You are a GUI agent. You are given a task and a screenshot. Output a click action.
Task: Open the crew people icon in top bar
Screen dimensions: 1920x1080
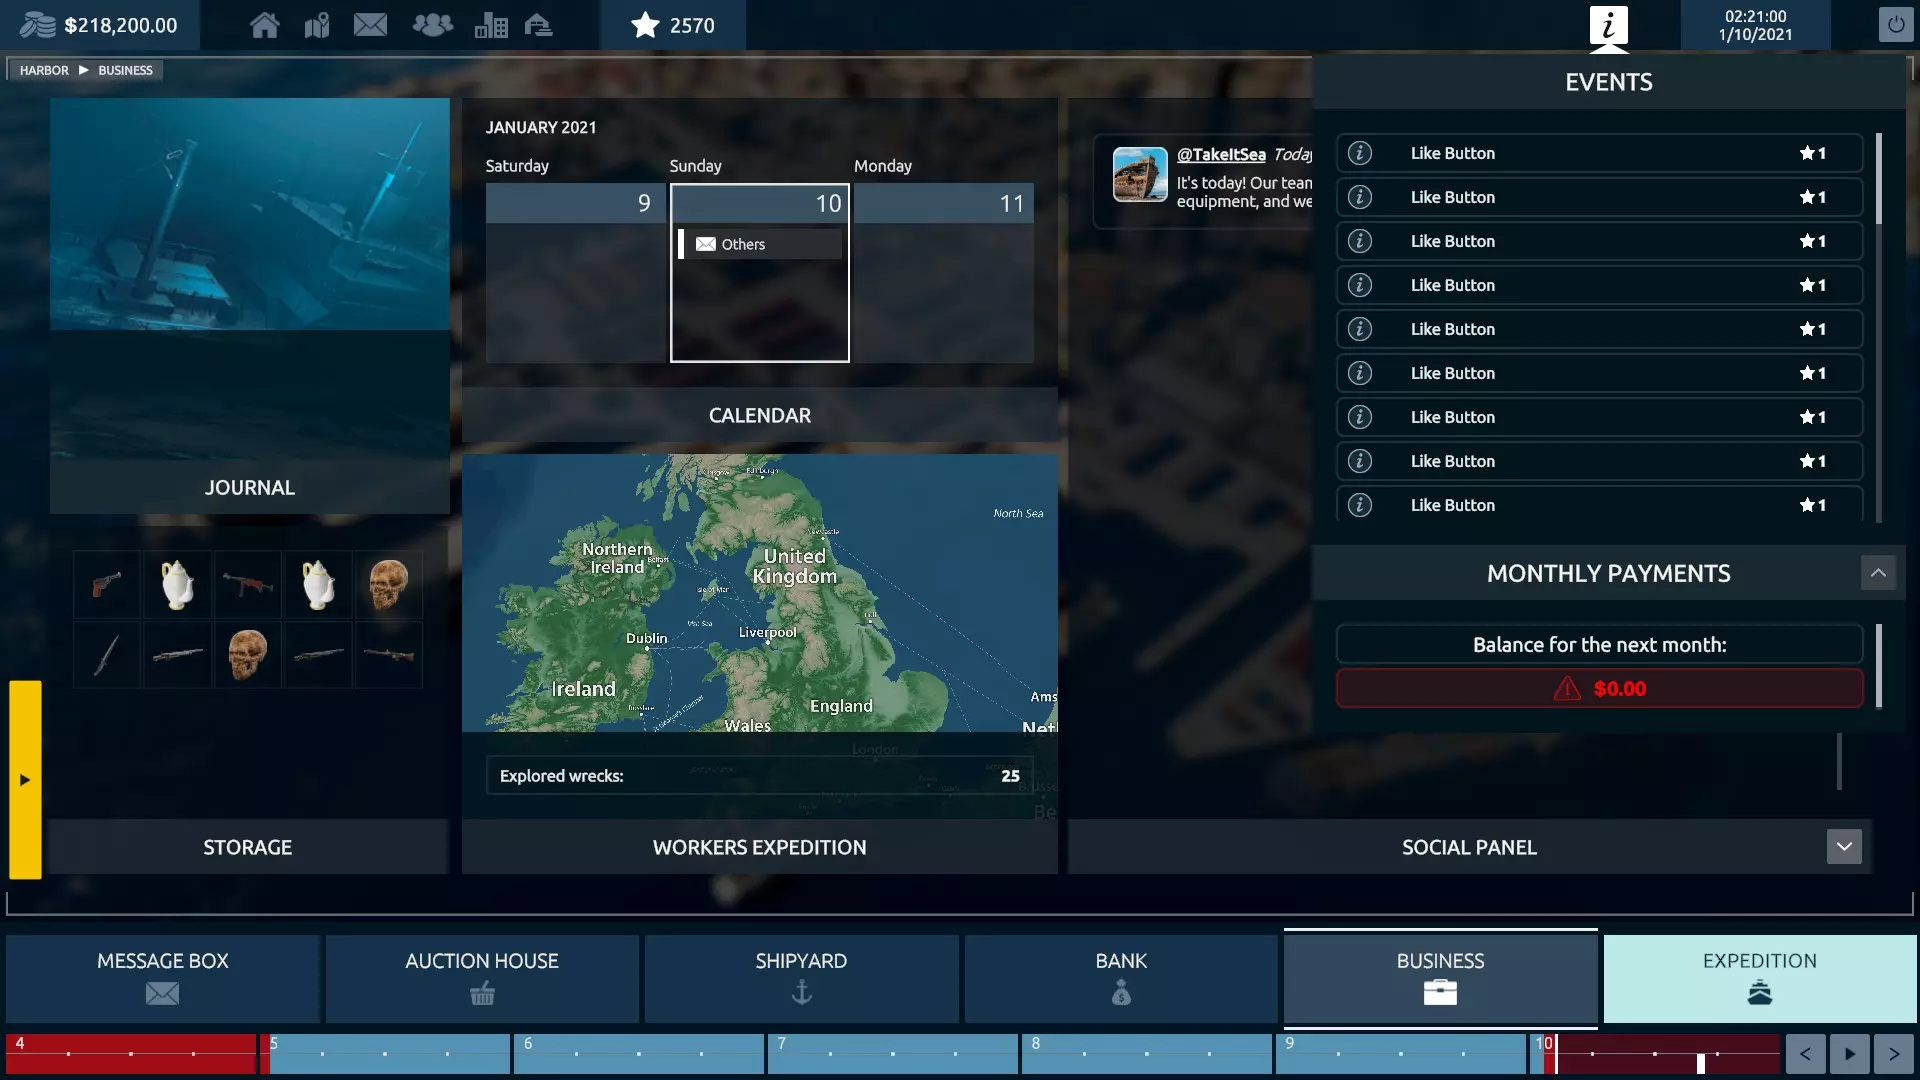[x=432, y=25]
